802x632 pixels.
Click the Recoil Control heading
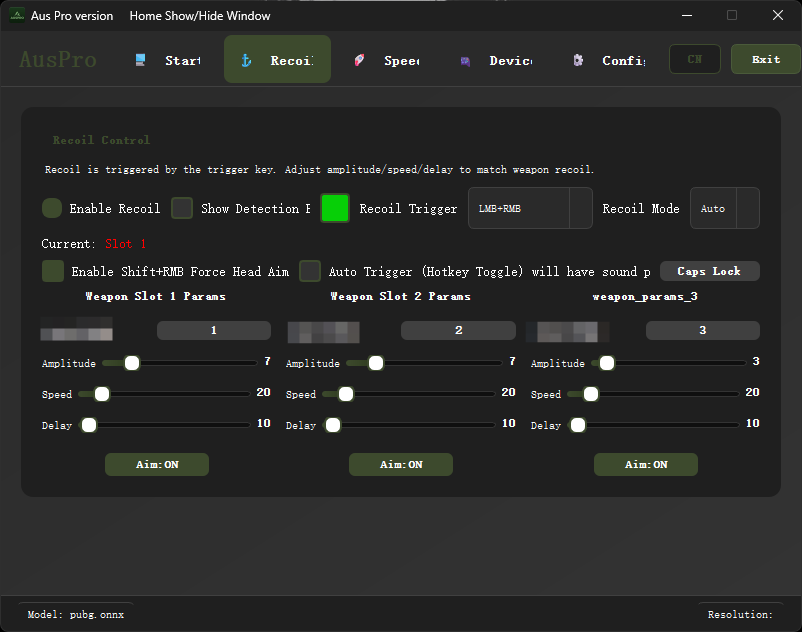101,140
